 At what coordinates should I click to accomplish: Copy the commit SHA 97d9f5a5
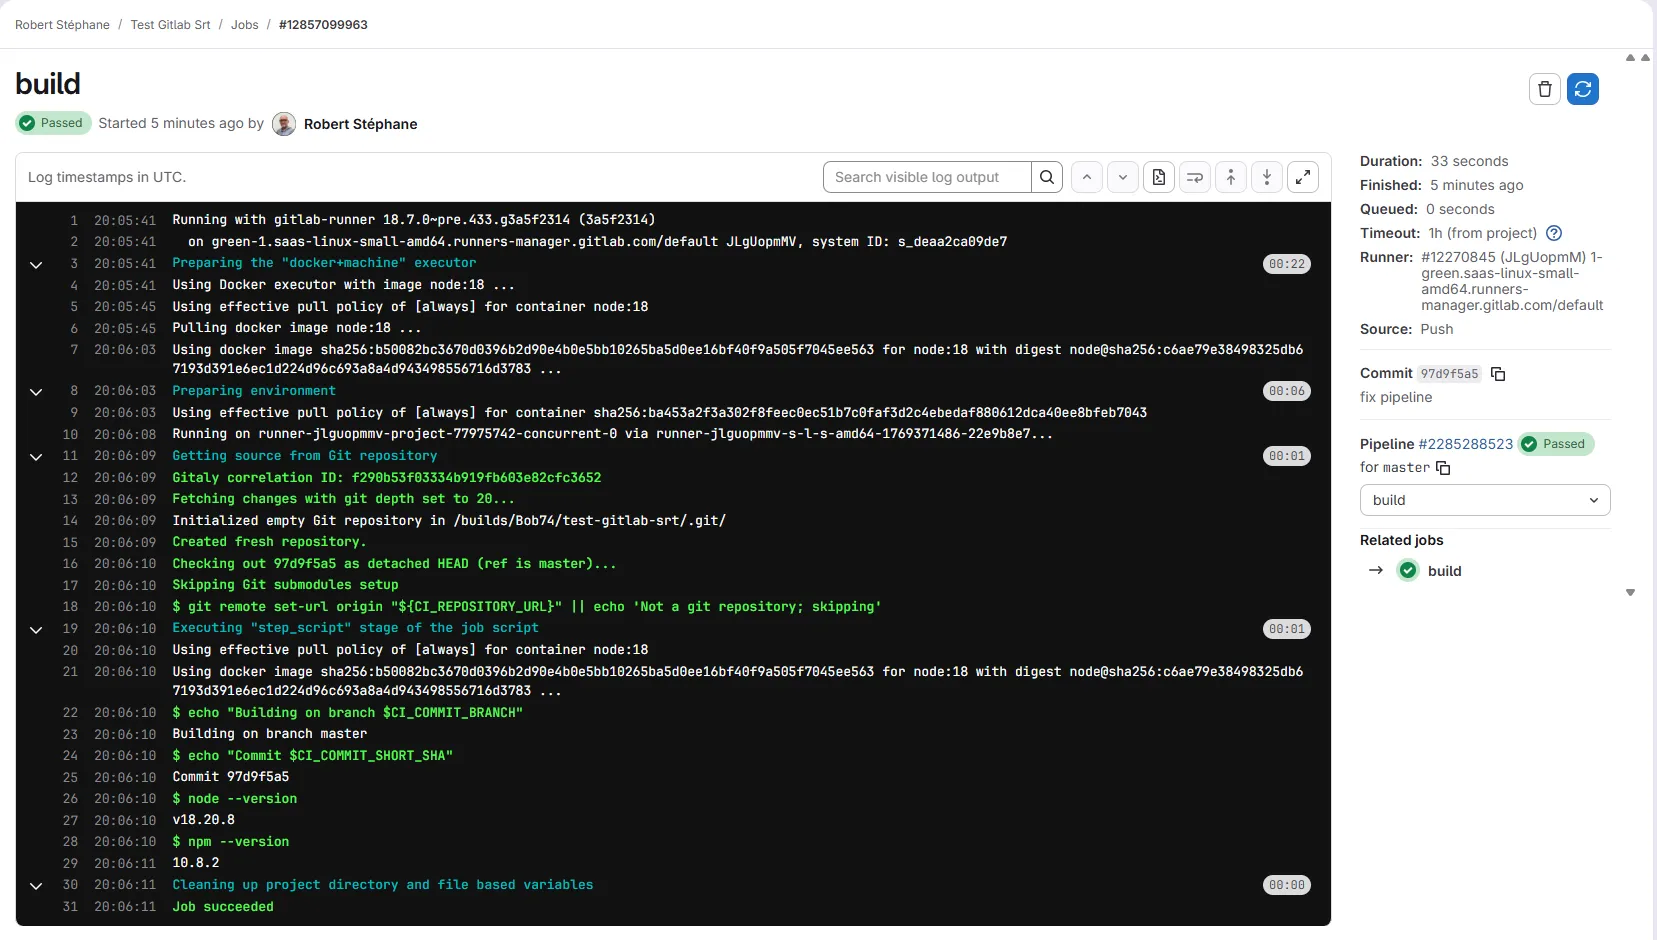pos(1497,373)
